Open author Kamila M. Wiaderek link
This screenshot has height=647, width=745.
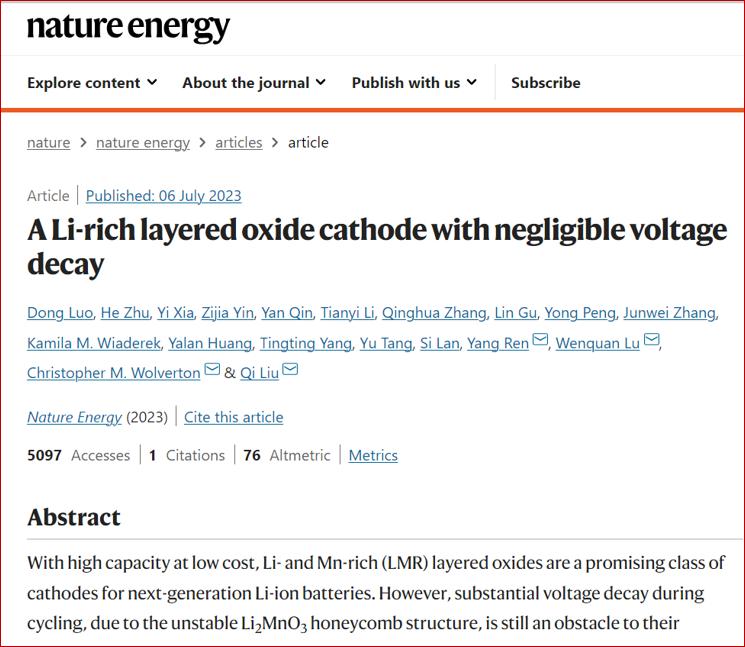94,343
